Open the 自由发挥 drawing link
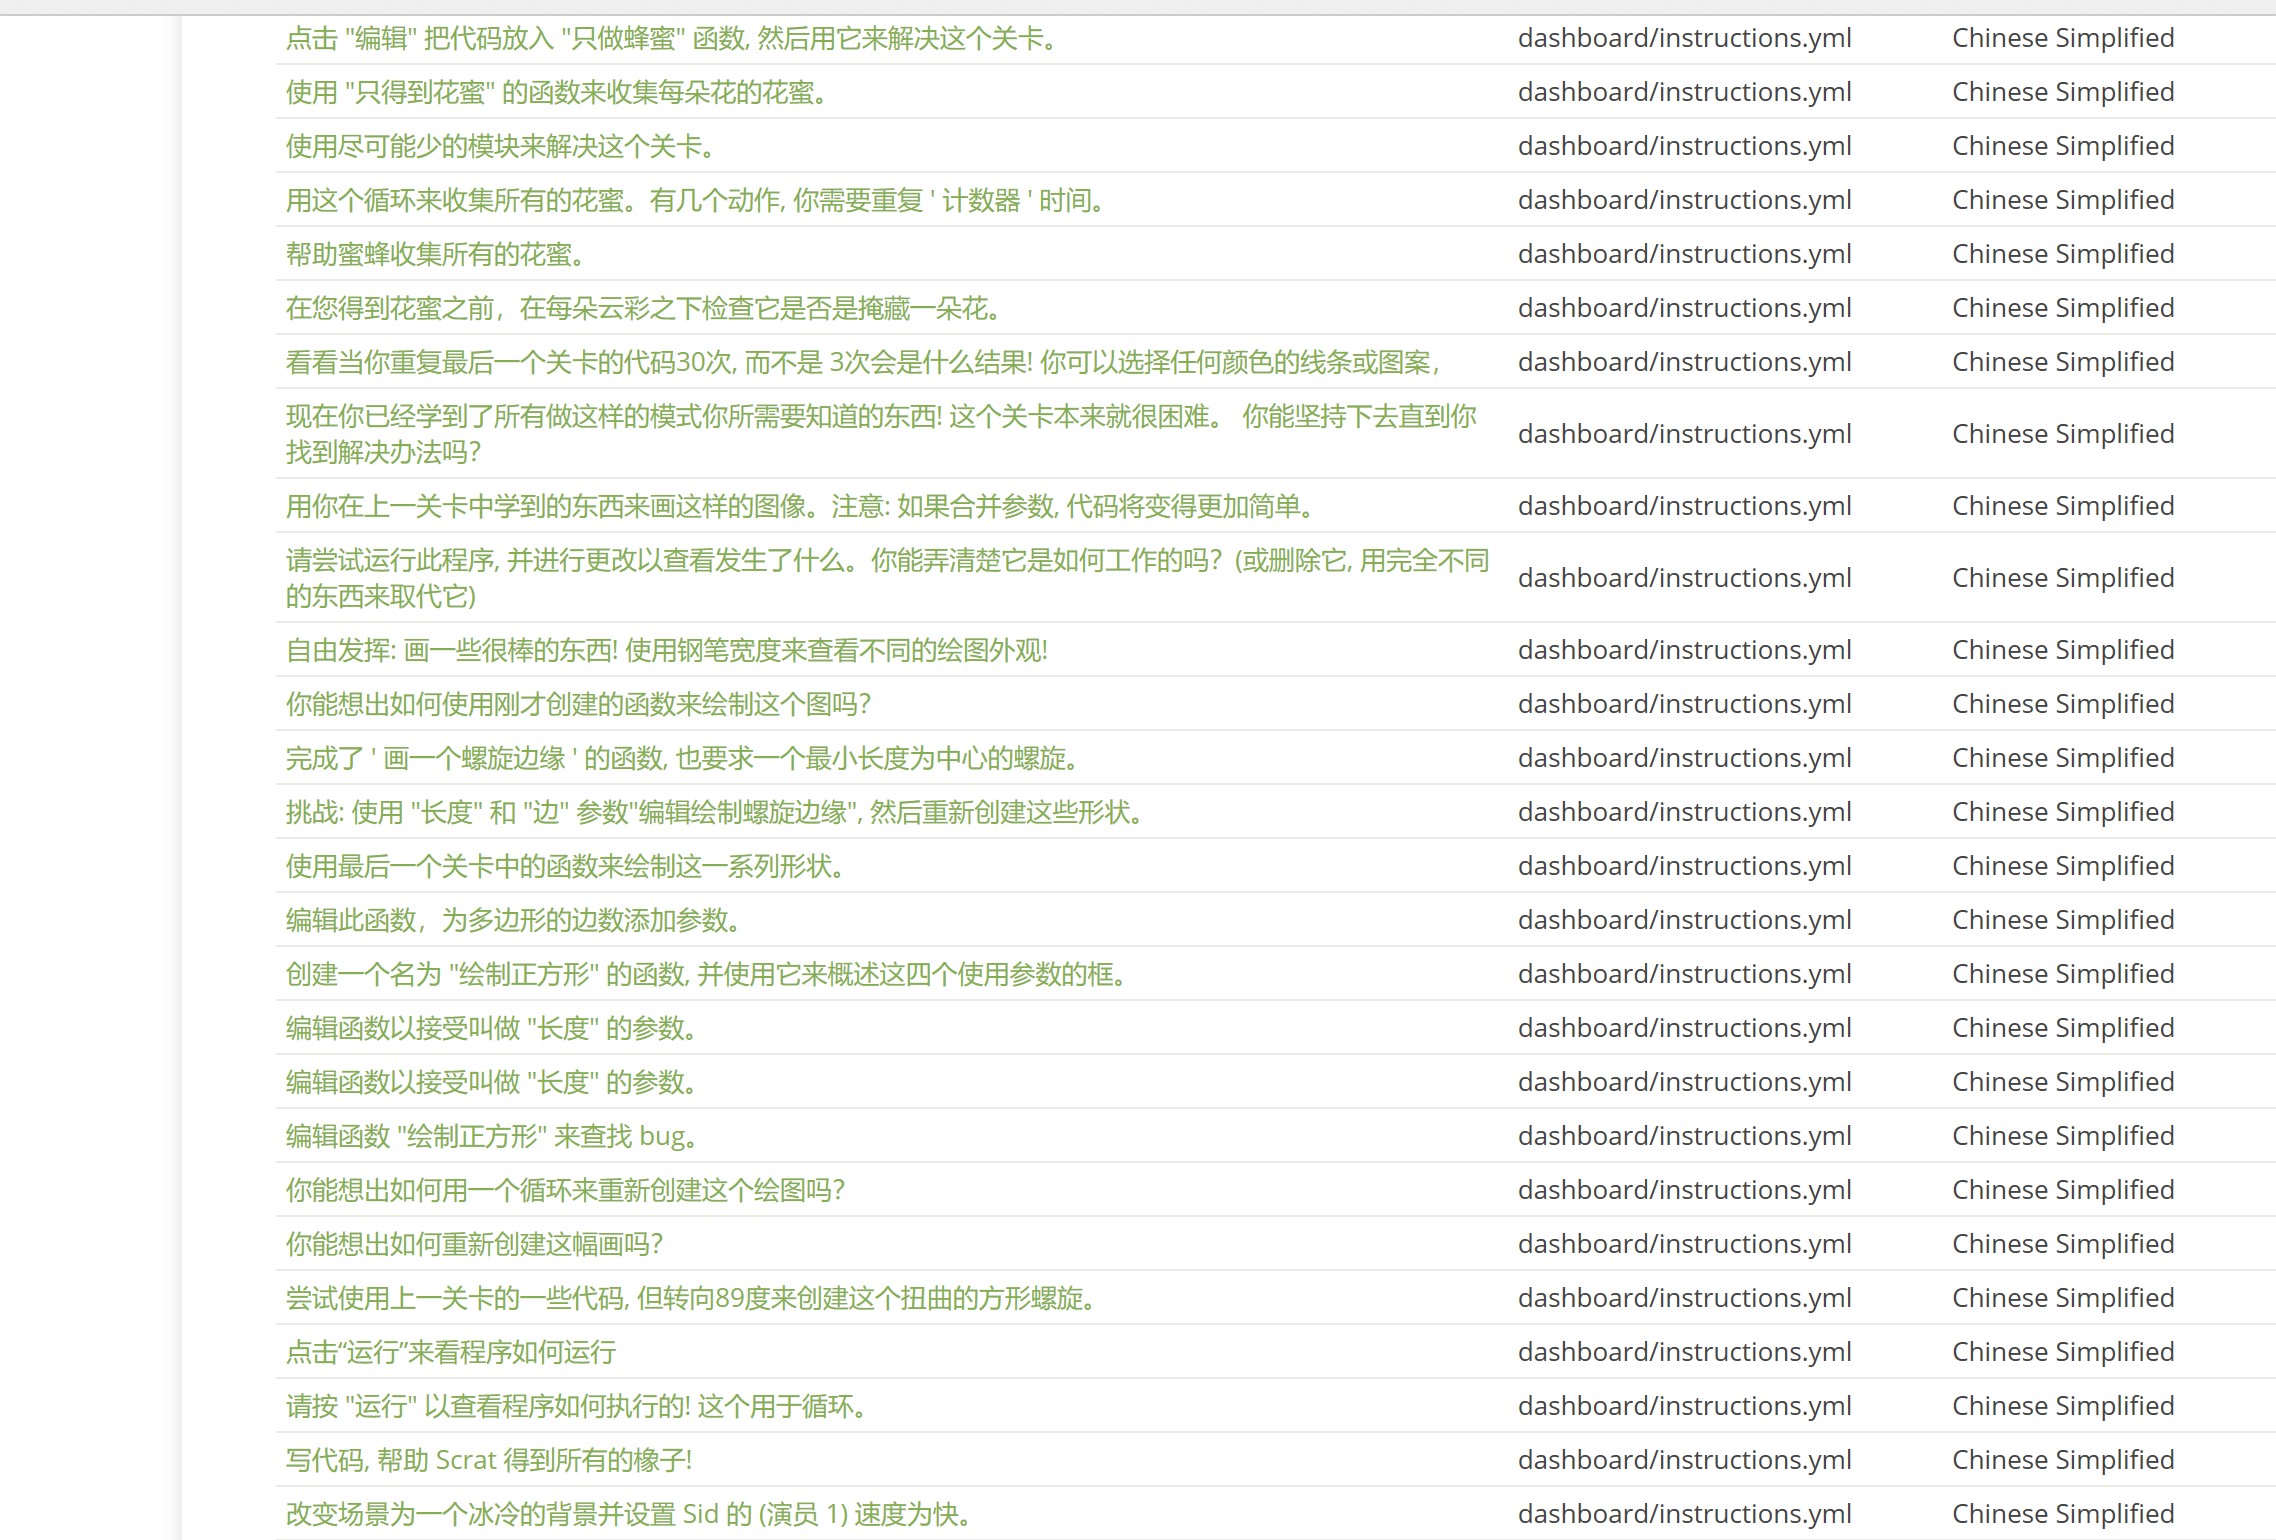The height and width of the screenshot is (1540, 2276). [x=666, y=651]
